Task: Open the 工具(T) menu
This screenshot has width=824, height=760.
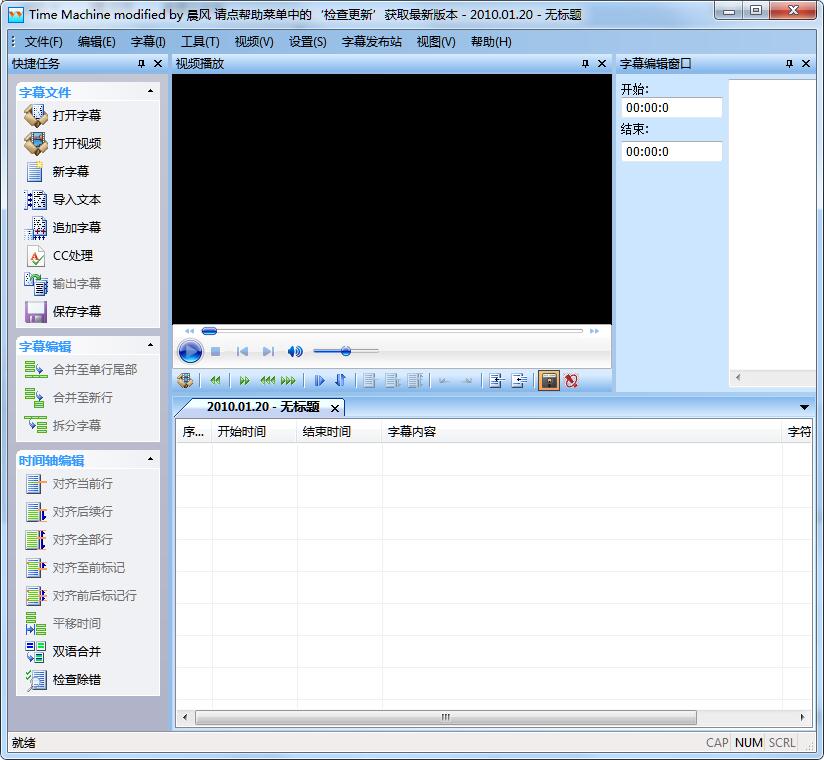Action: 200,41
